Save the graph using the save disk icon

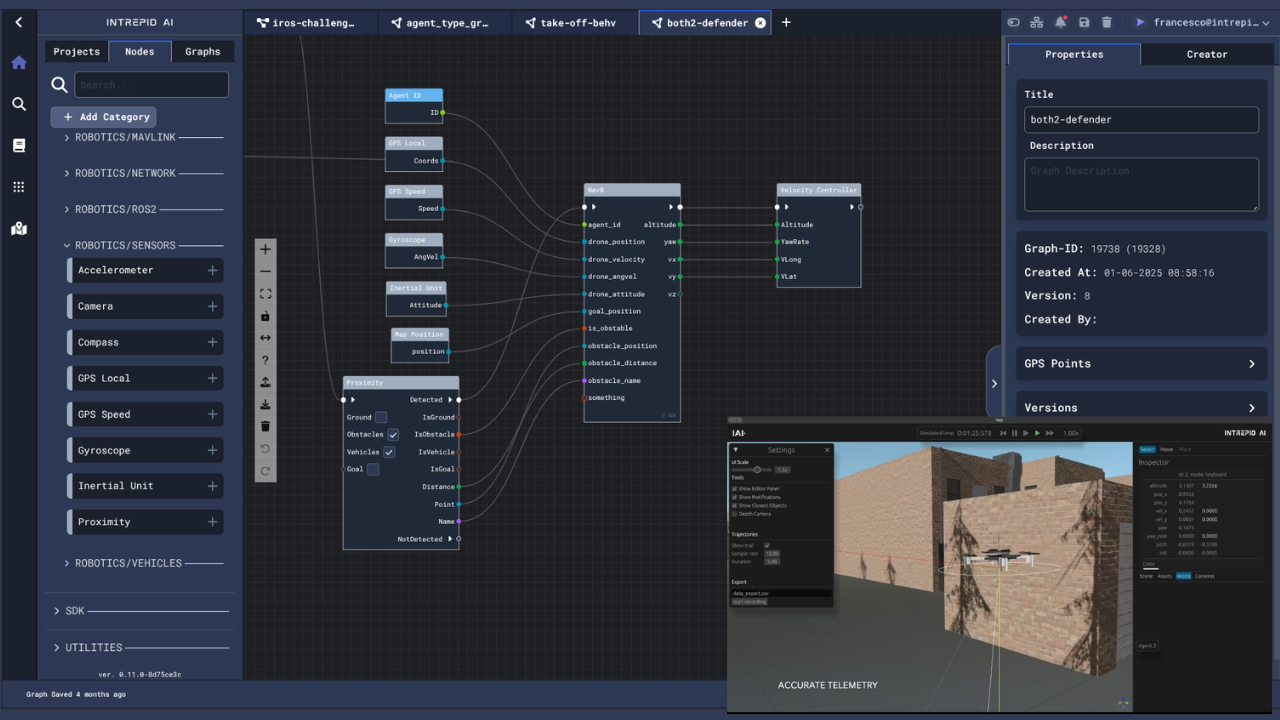tap(1084, 21)
